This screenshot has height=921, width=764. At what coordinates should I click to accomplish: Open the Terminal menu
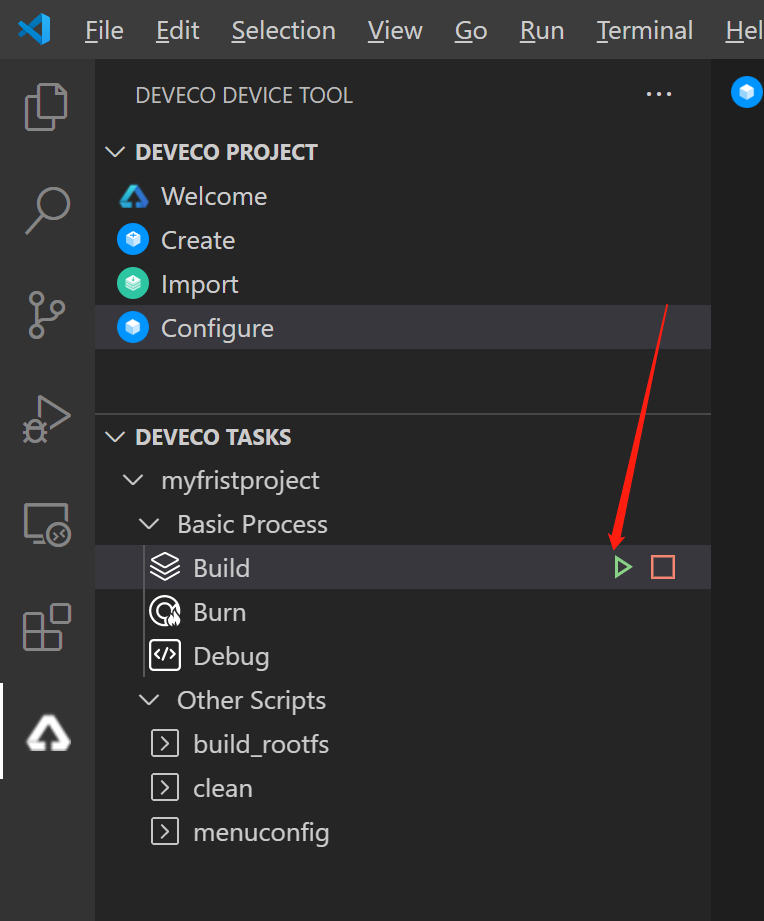tap(644, 31)
